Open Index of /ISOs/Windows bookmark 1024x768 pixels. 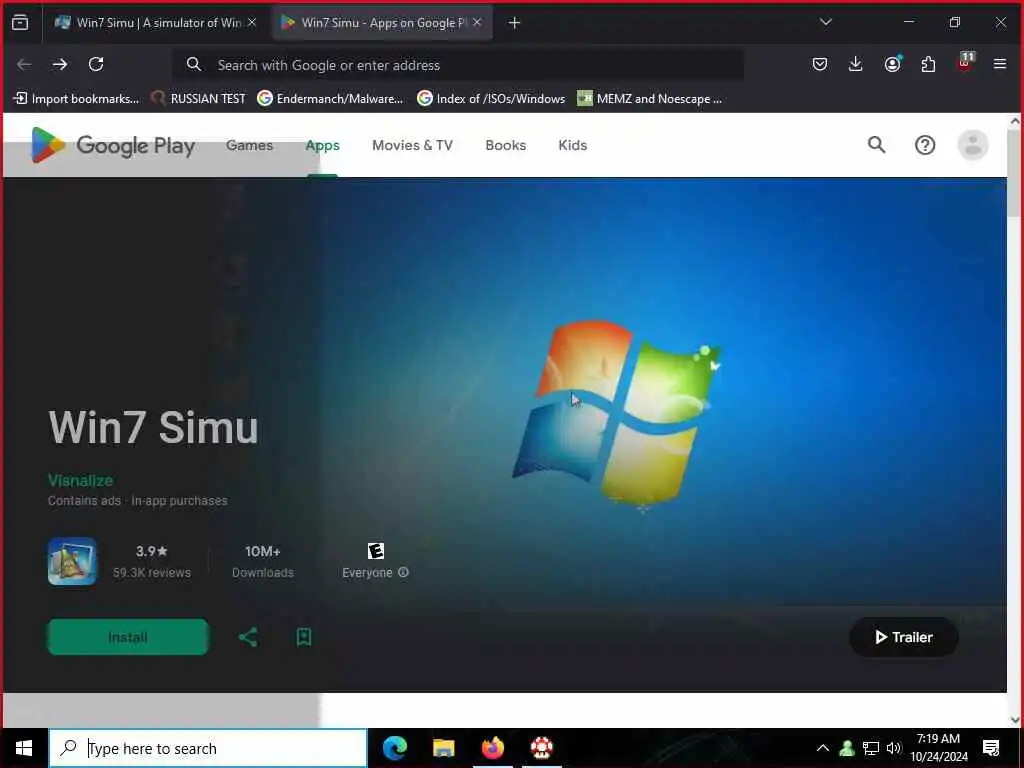click(491, 99)
